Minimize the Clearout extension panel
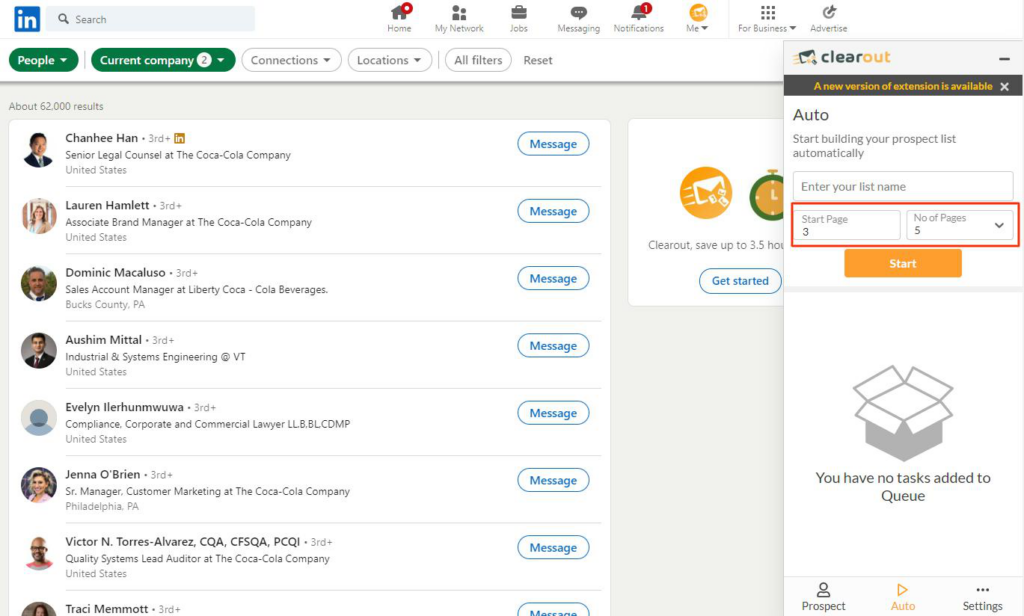The width and height of the screenshot is (1024, 616). tap(1004, 59)
